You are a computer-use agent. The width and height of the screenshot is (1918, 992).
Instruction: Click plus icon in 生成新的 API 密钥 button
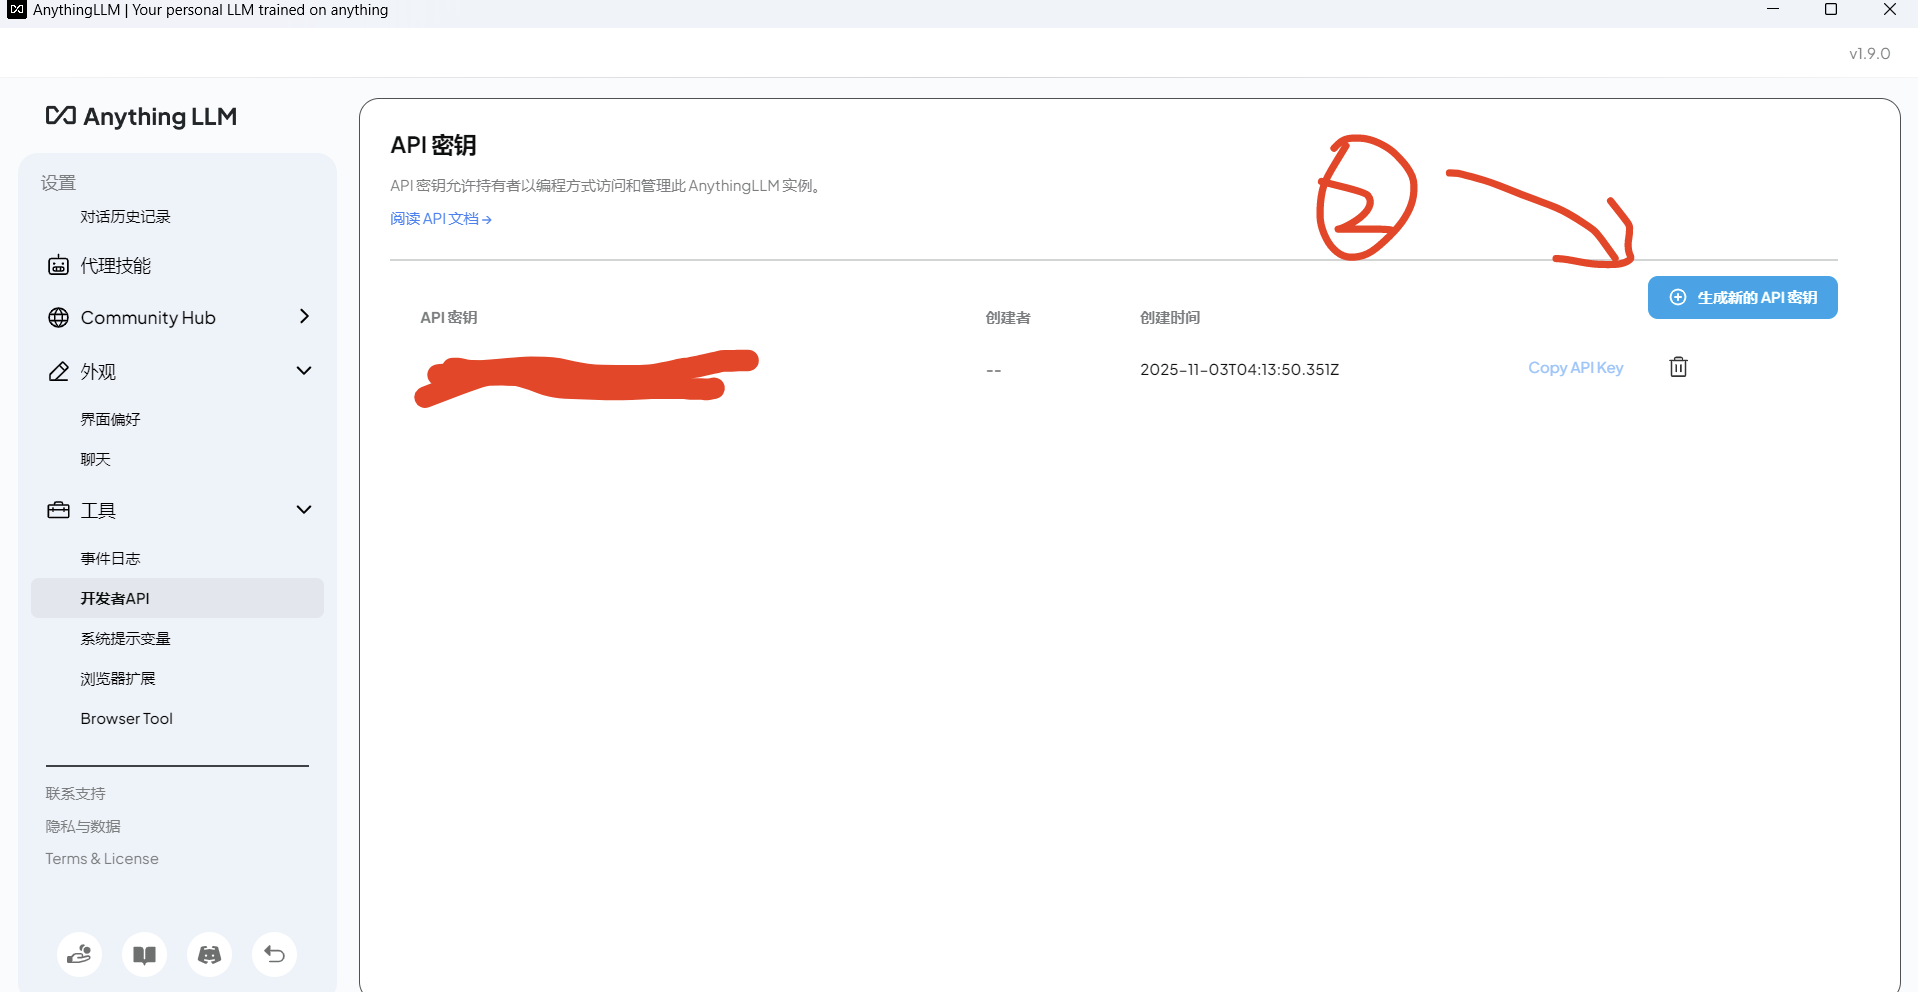(1678, 297)
